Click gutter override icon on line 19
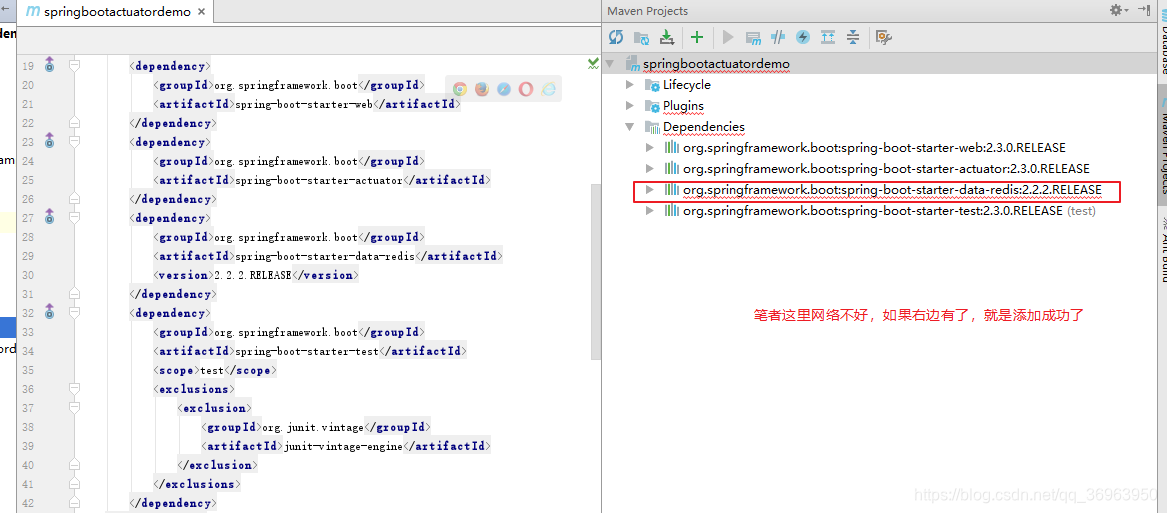Viewport: 1167px width, 513px height. pyautogui.click(x=49, y=64)
